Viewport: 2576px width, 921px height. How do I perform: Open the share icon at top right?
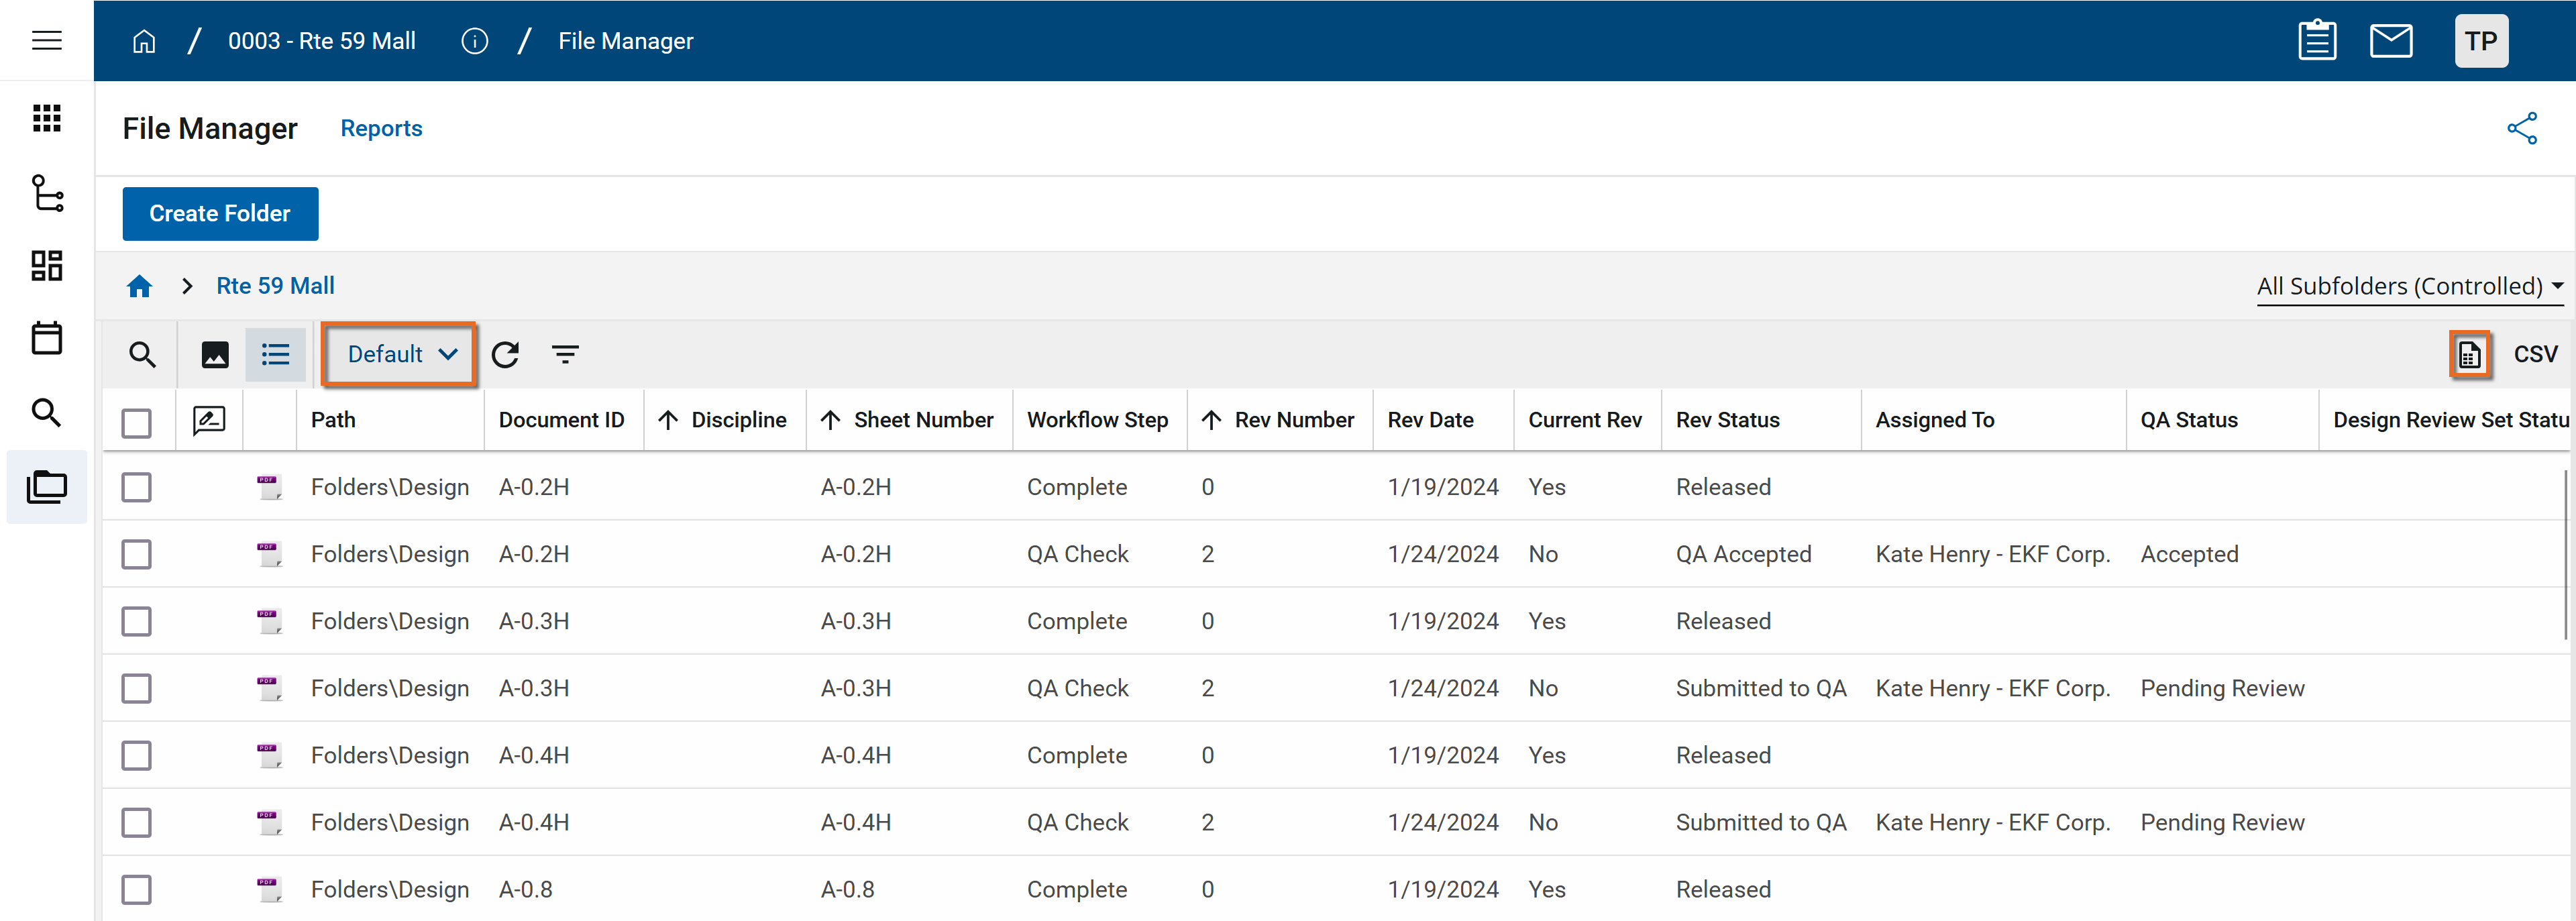point(2521,128)
